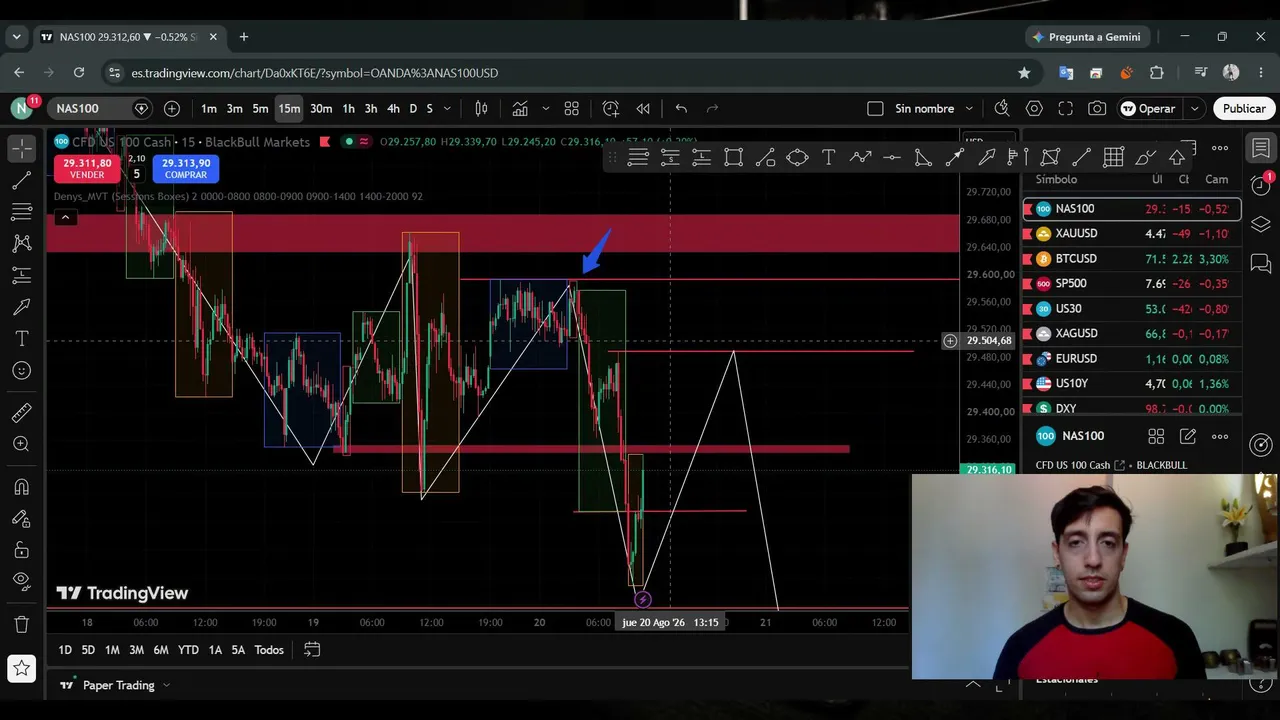Screen dimensions: 1280x720
Task: Select the 1h timeframe
Action: click(x=348, y=108)
